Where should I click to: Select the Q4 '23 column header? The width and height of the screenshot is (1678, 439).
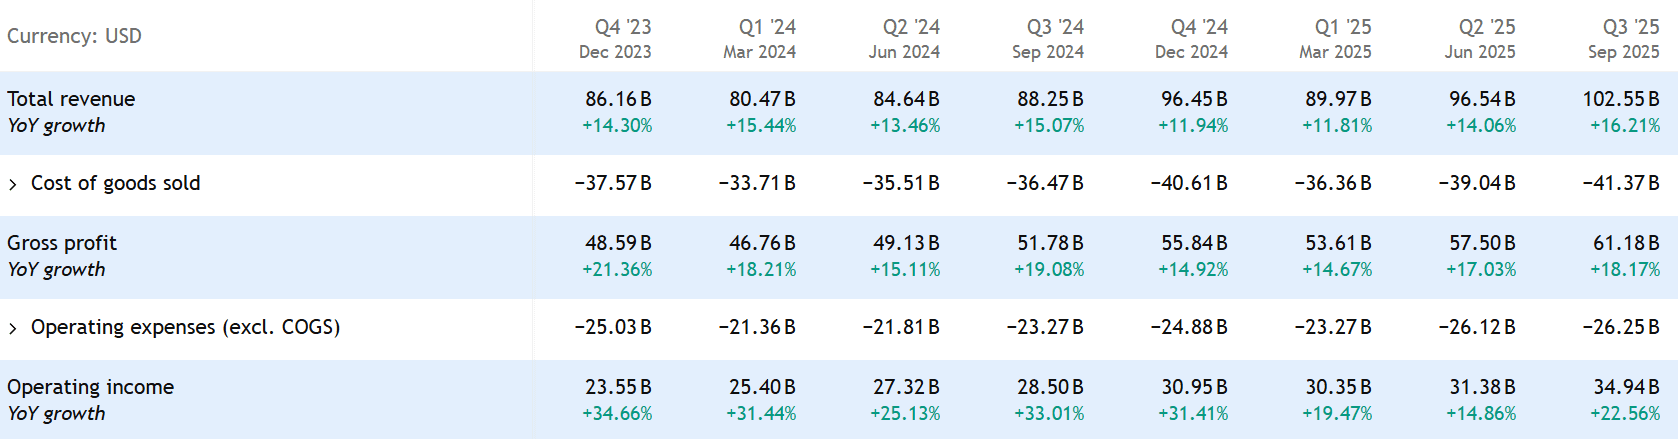point(618,38)
